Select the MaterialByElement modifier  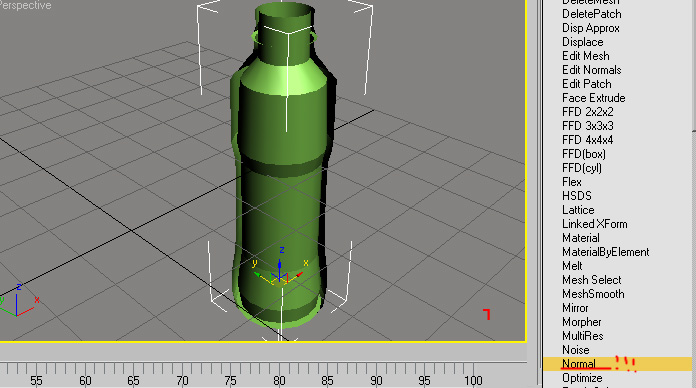click(x=605, y=252)
